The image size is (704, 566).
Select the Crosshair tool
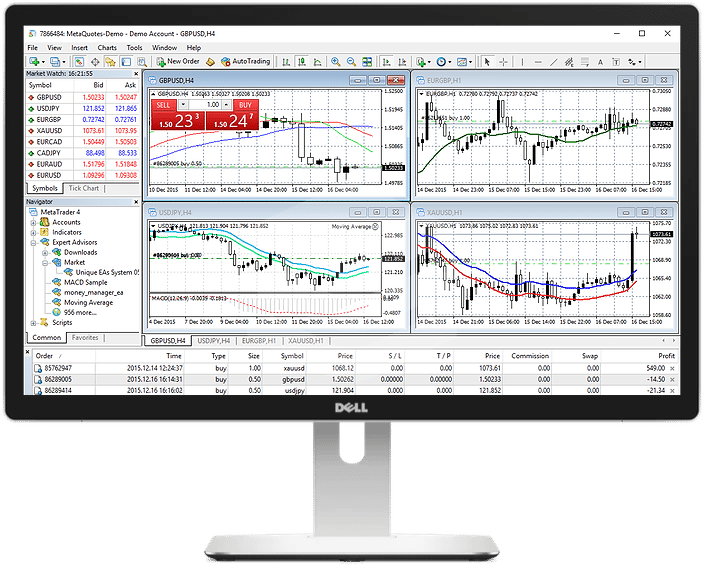[503, 61]
